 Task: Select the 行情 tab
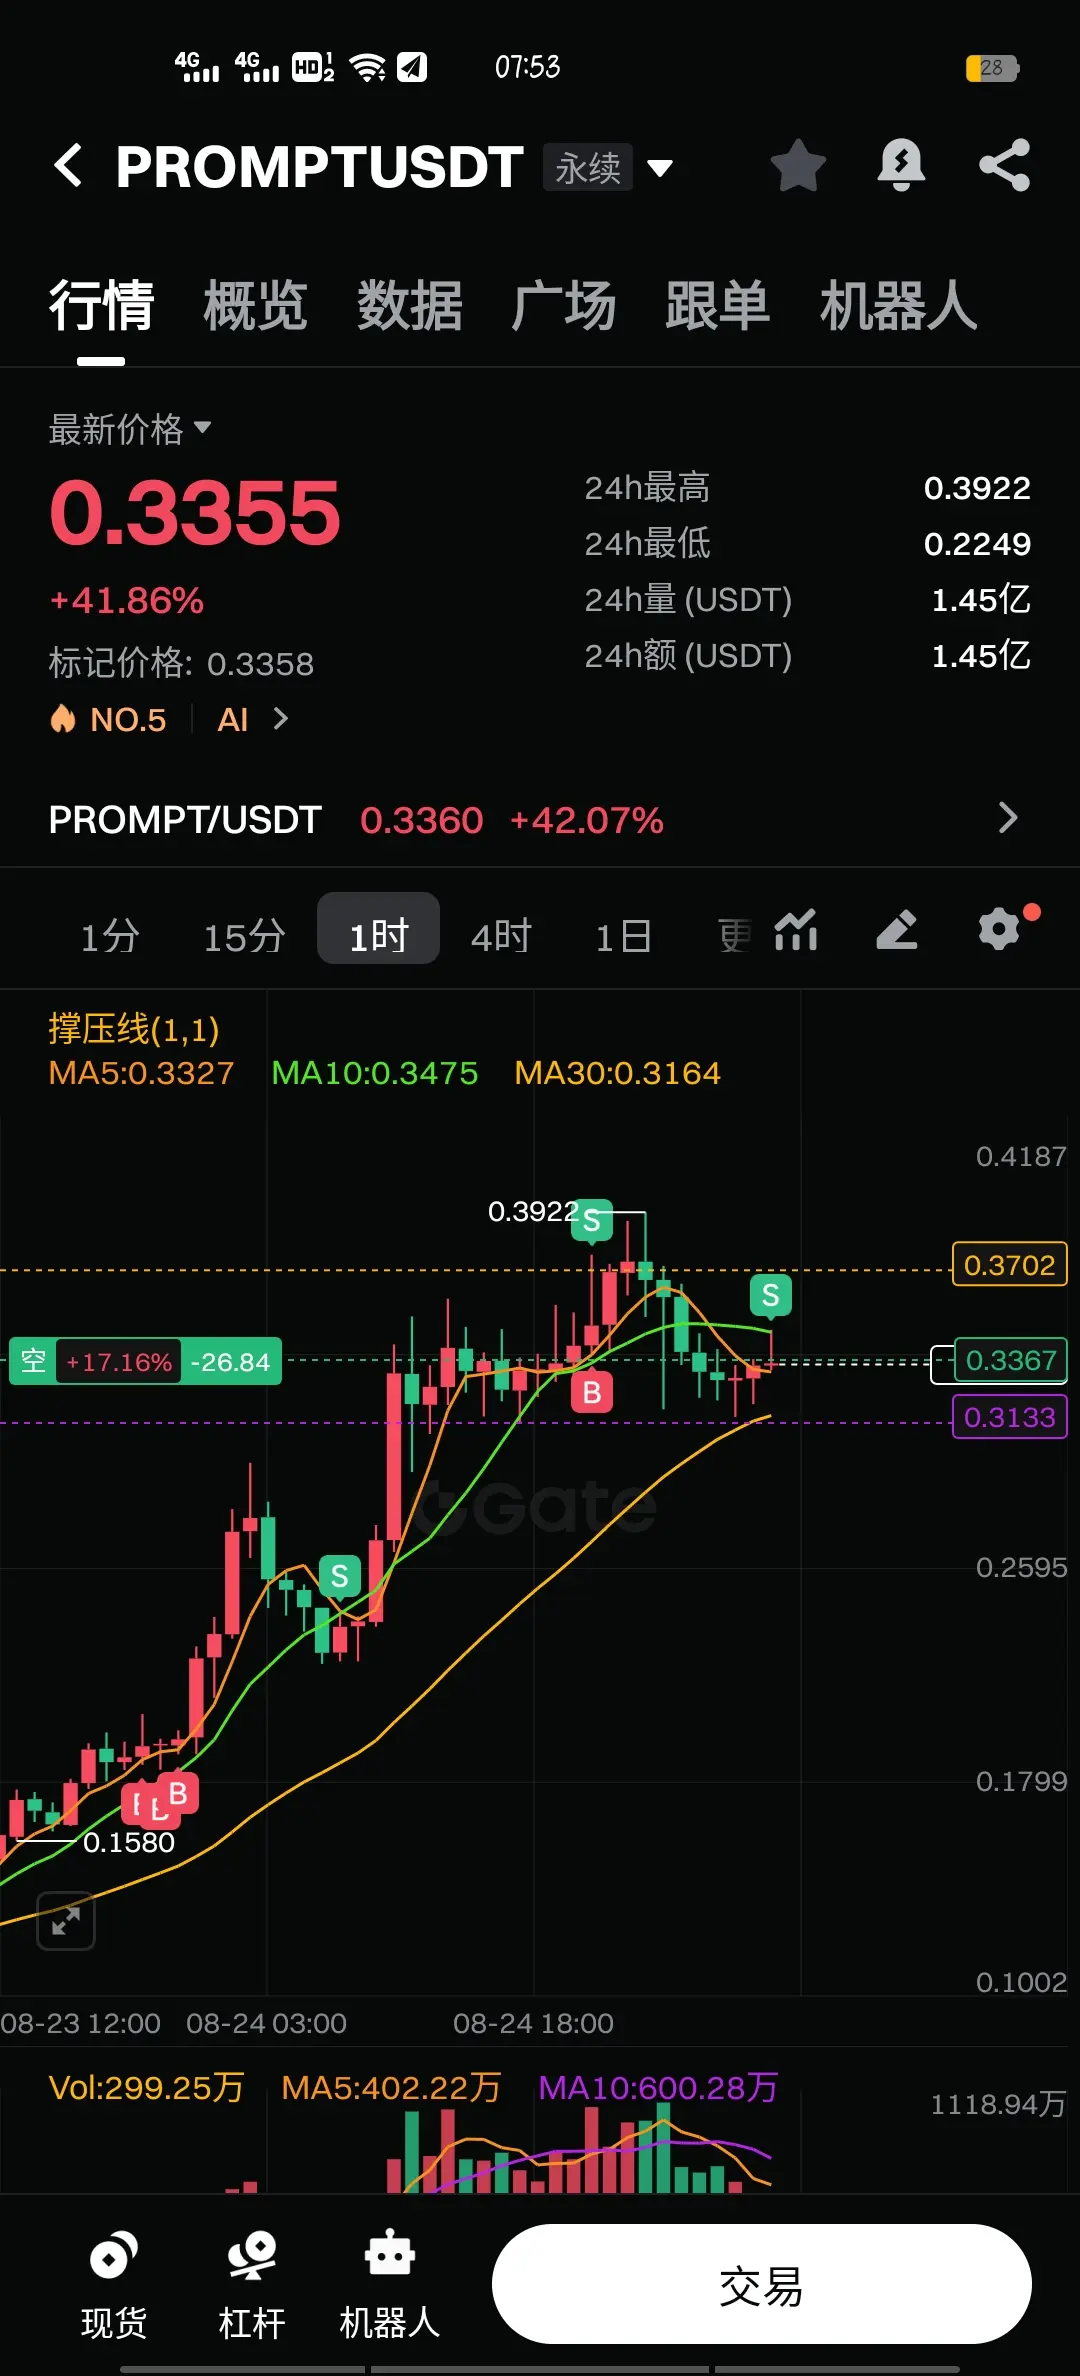(101, 305)
